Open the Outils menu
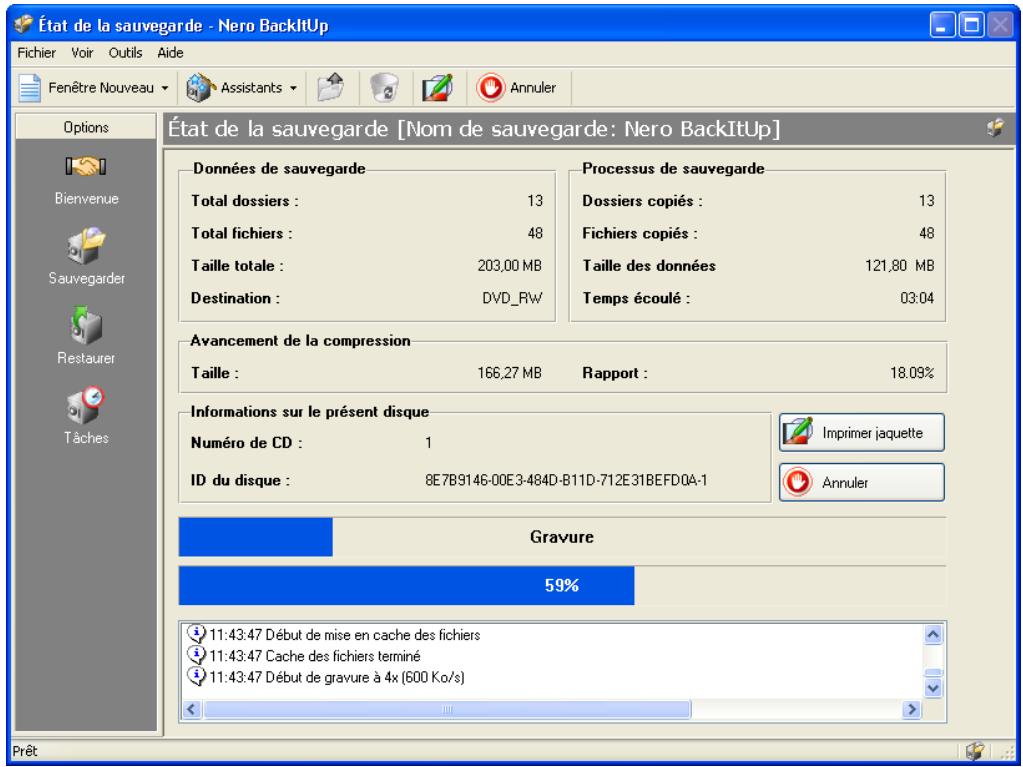1023x767 pixels. tap(125, 53)
